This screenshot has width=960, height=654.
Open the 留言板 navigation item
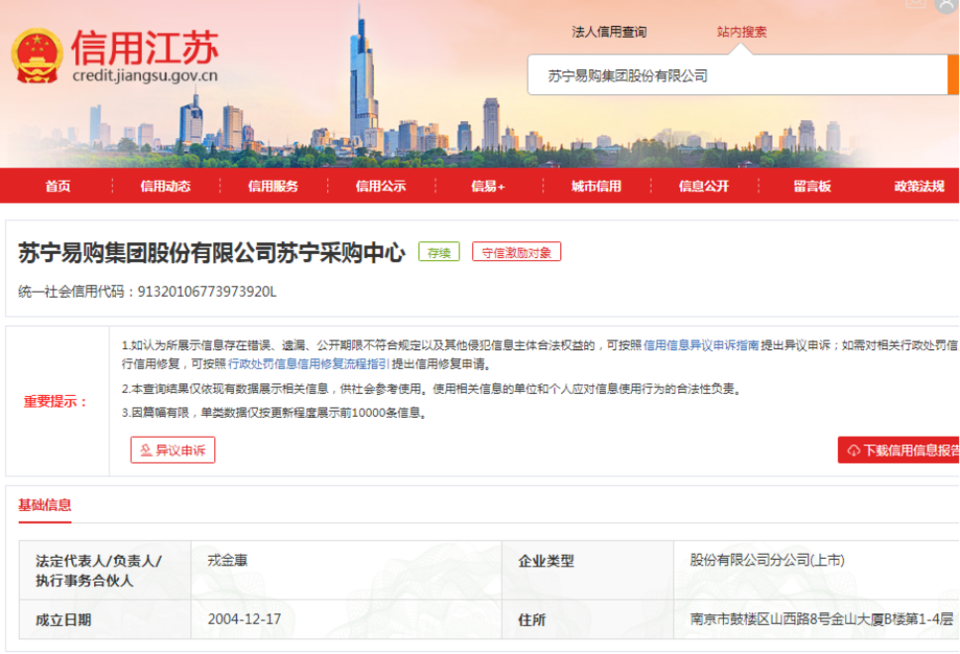(812, 186)
